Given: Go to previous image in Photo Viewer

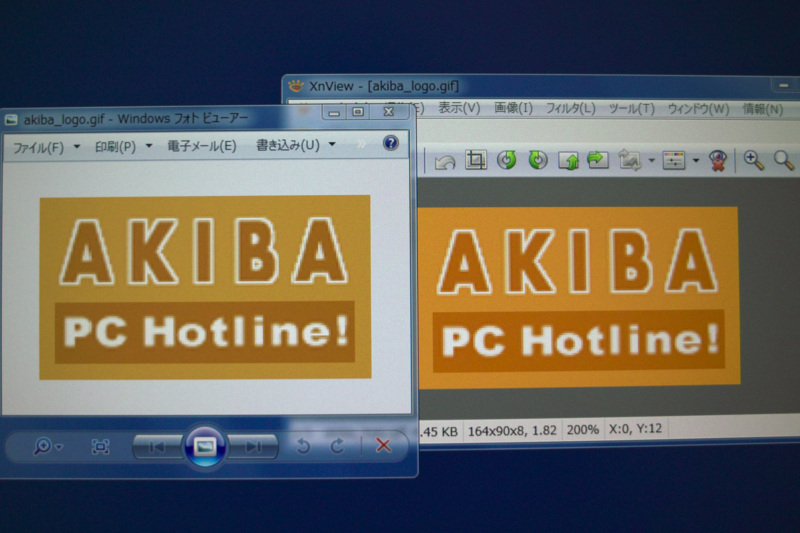Looking at the screenshot, I should tap(157, 447).
